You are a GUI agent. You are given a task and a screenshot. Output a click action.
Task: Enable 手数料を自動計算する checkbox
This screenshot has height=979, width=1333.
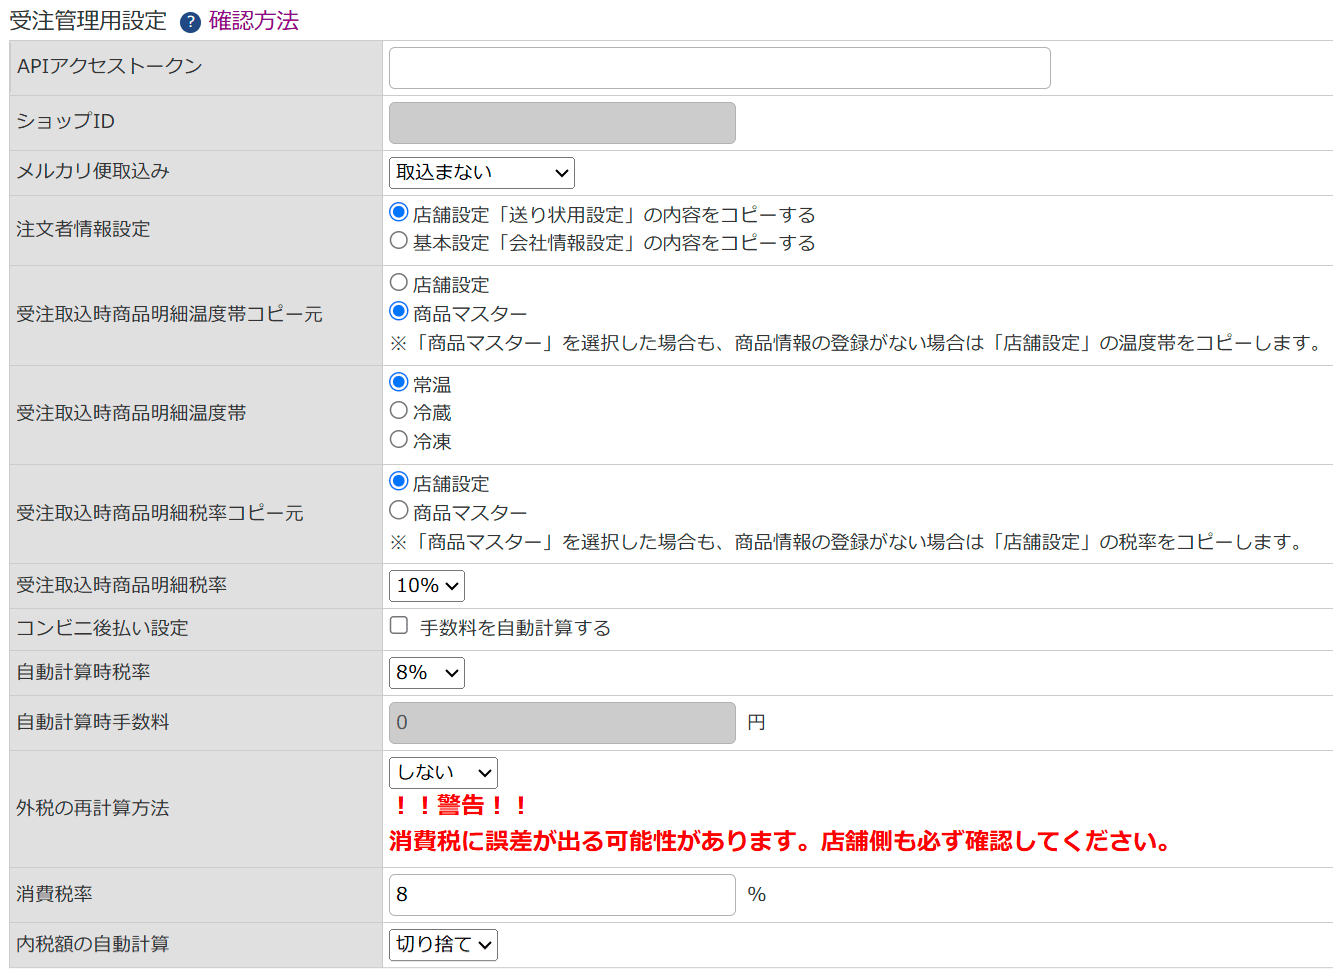398,626
